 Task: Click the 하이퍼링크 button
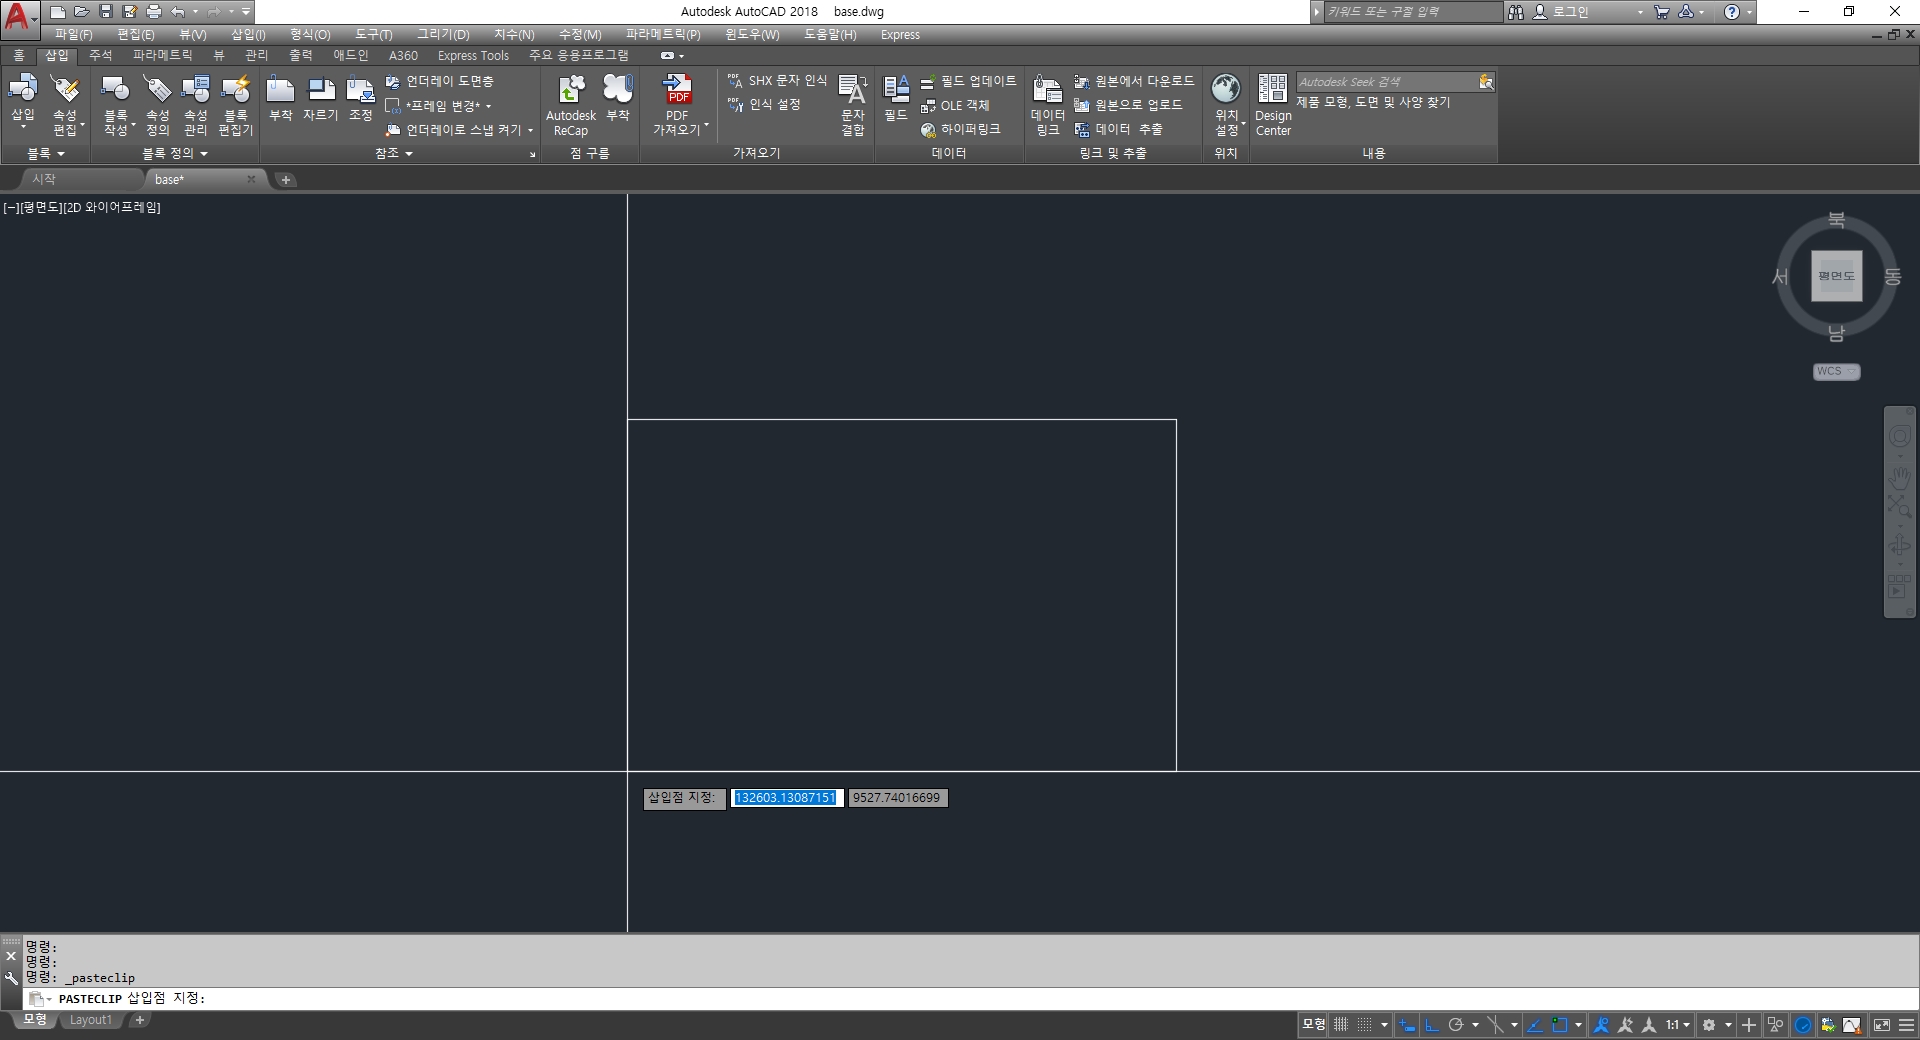click(961, 129)
